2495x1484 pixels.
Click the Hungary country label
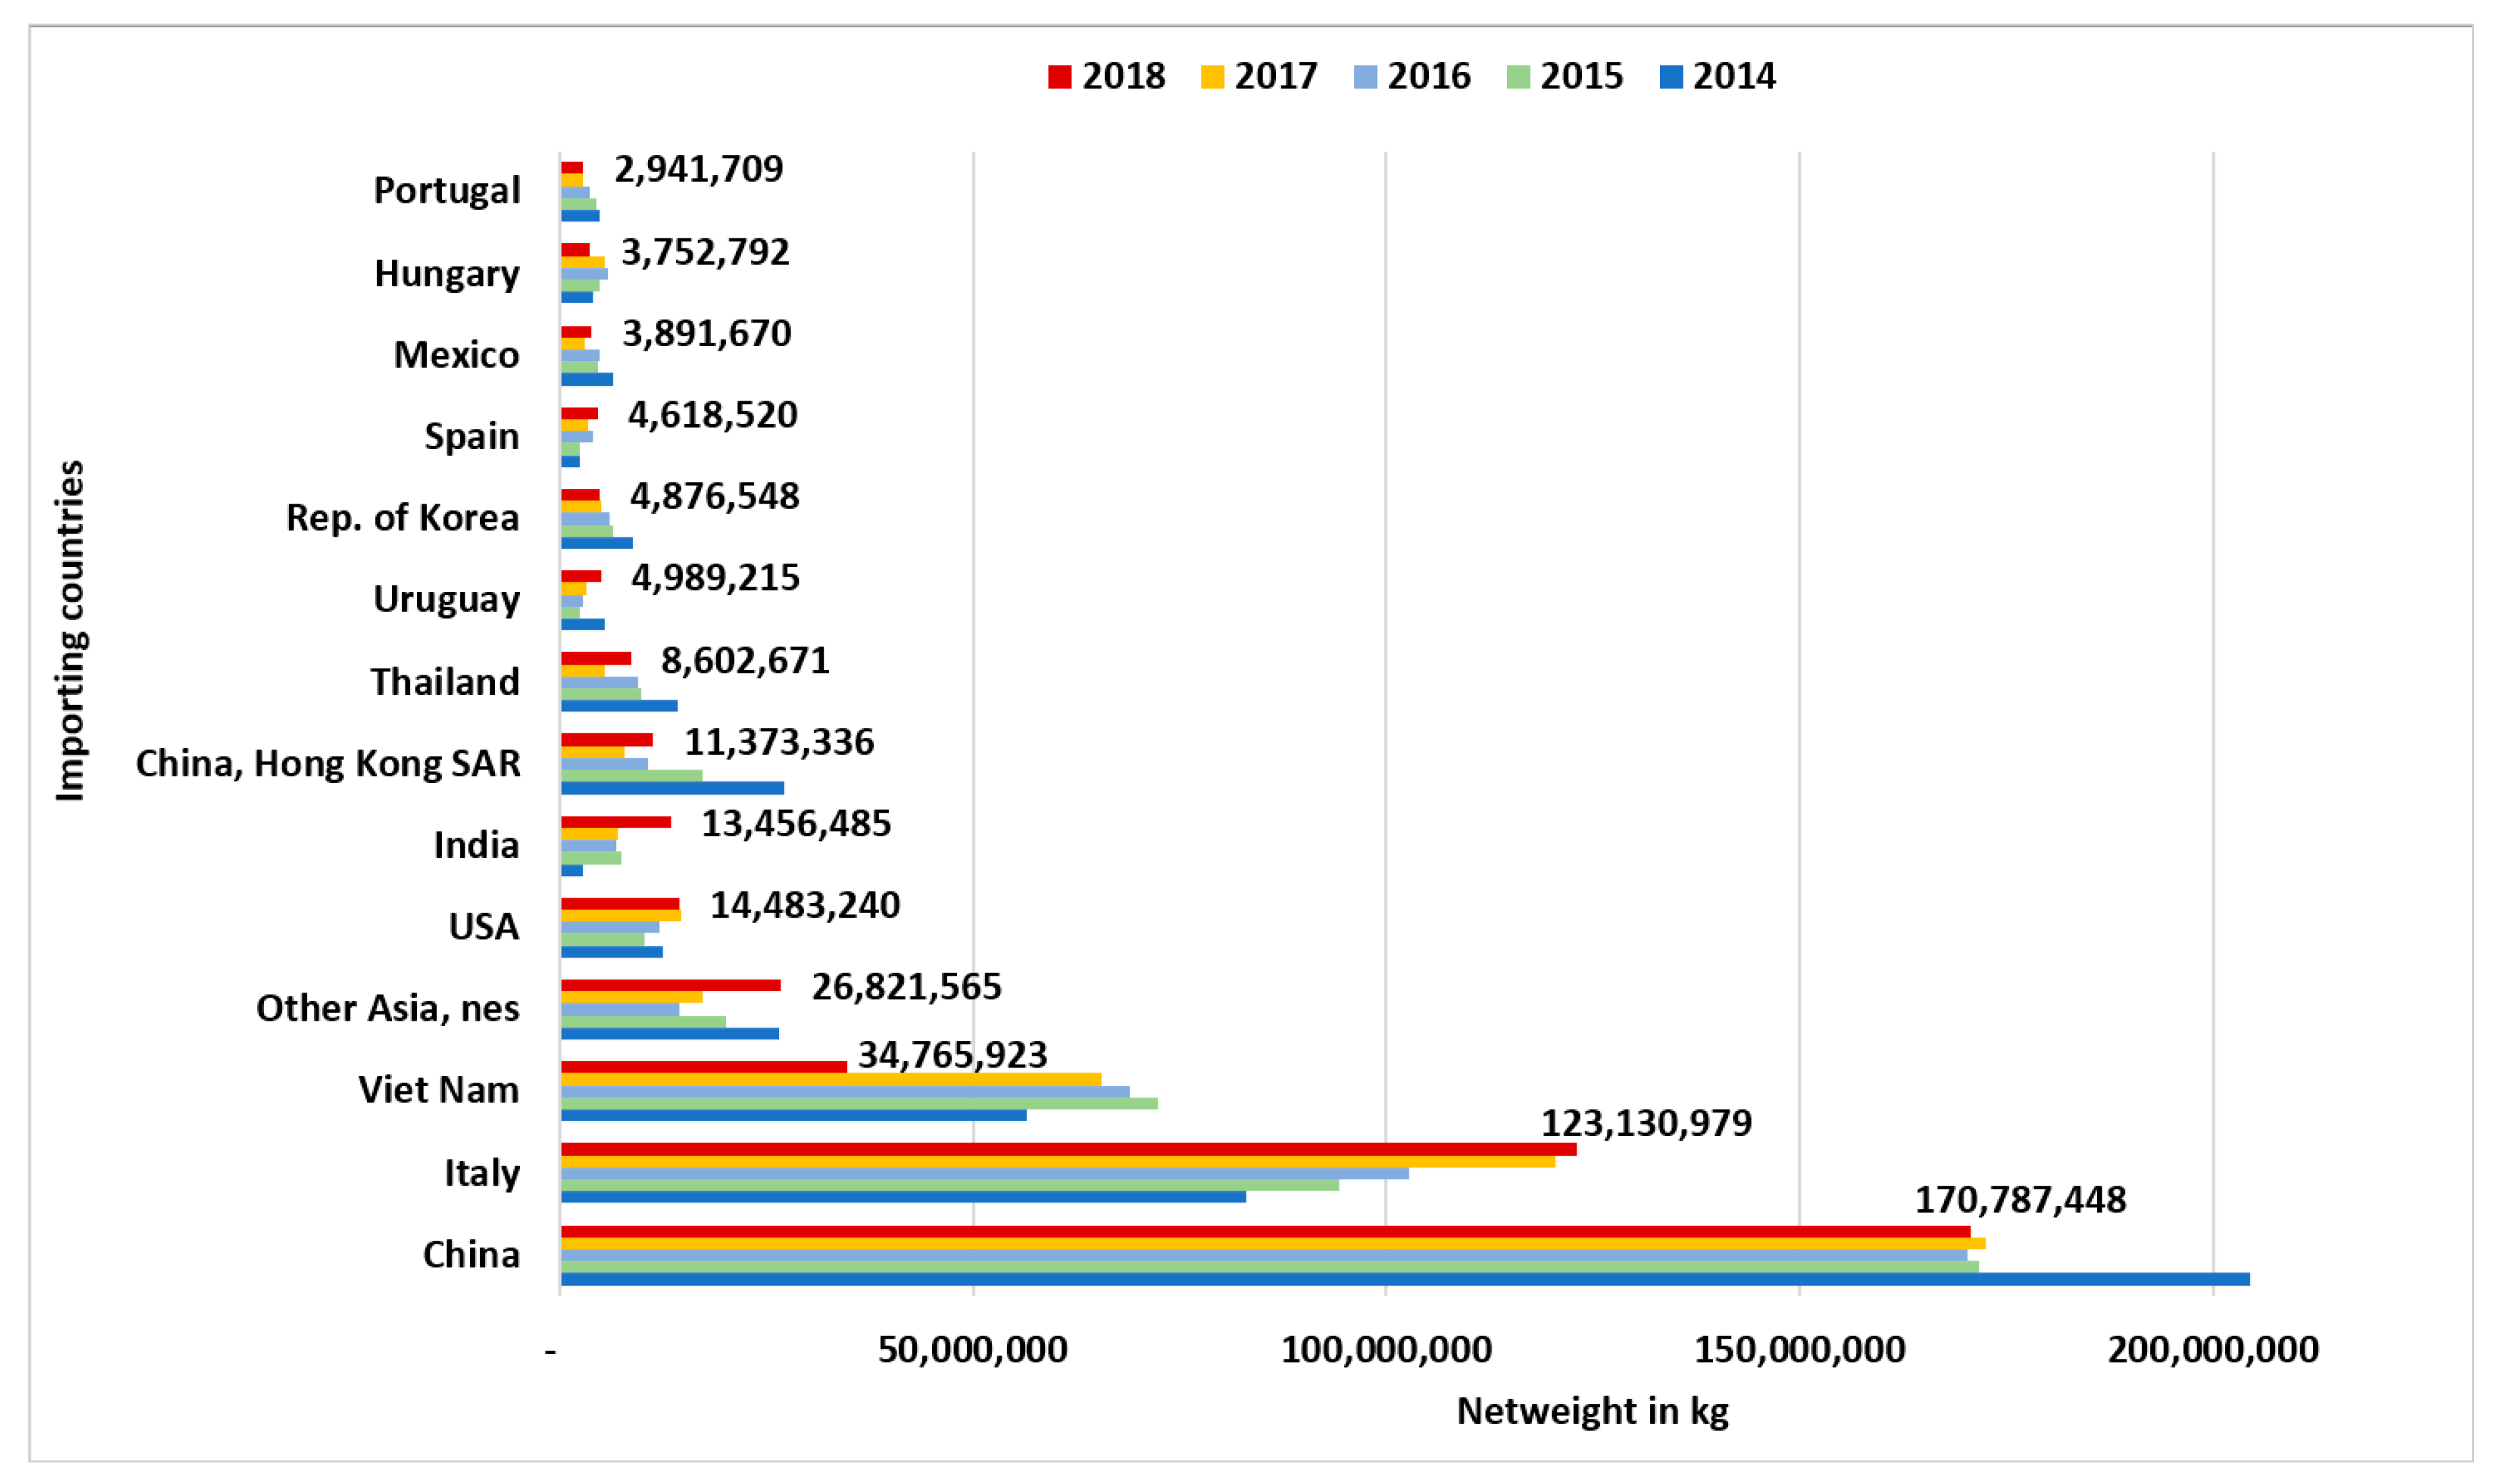tap(447, 273)
